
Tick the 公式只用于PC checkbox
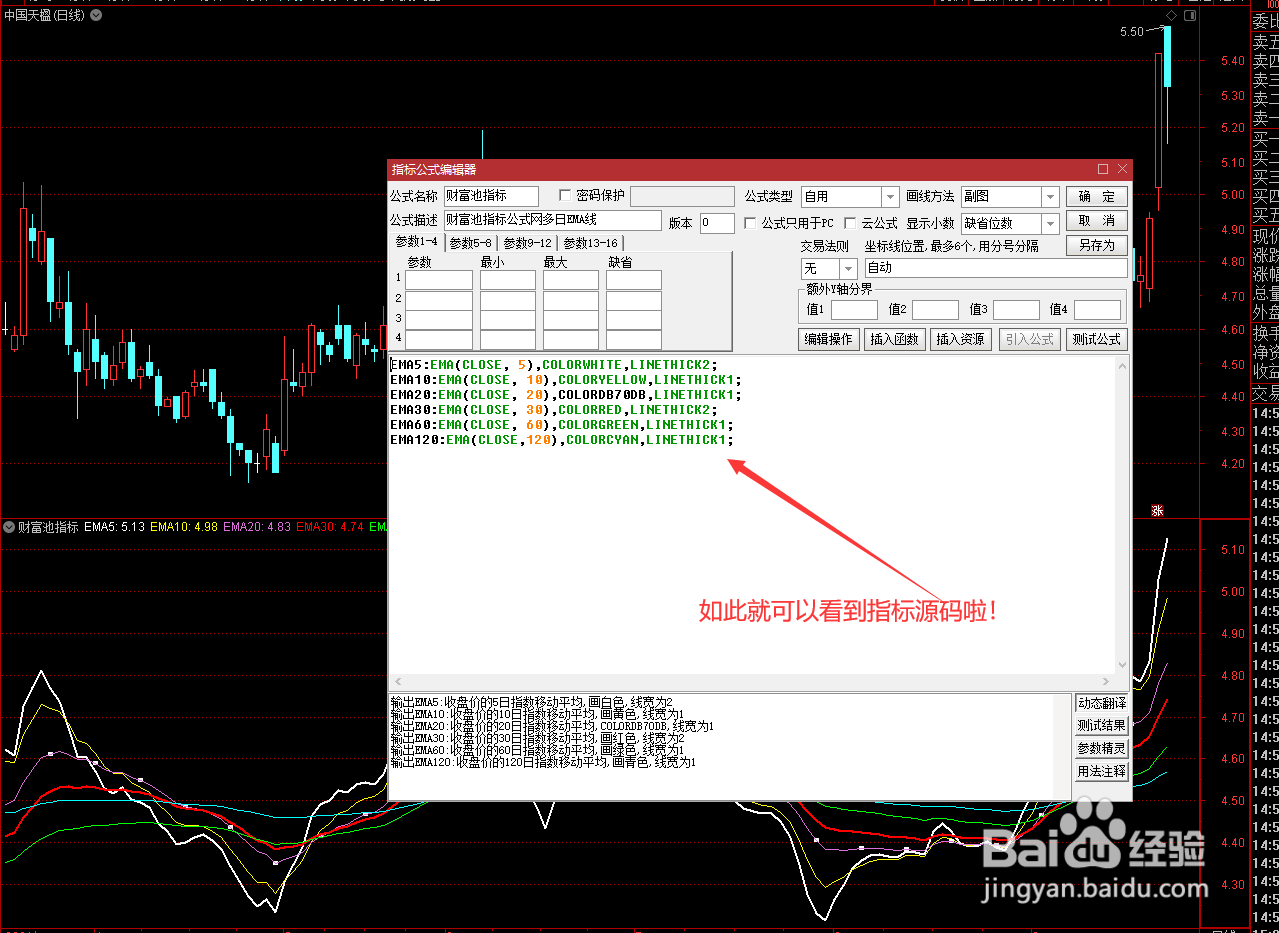(x=751, y=223)
